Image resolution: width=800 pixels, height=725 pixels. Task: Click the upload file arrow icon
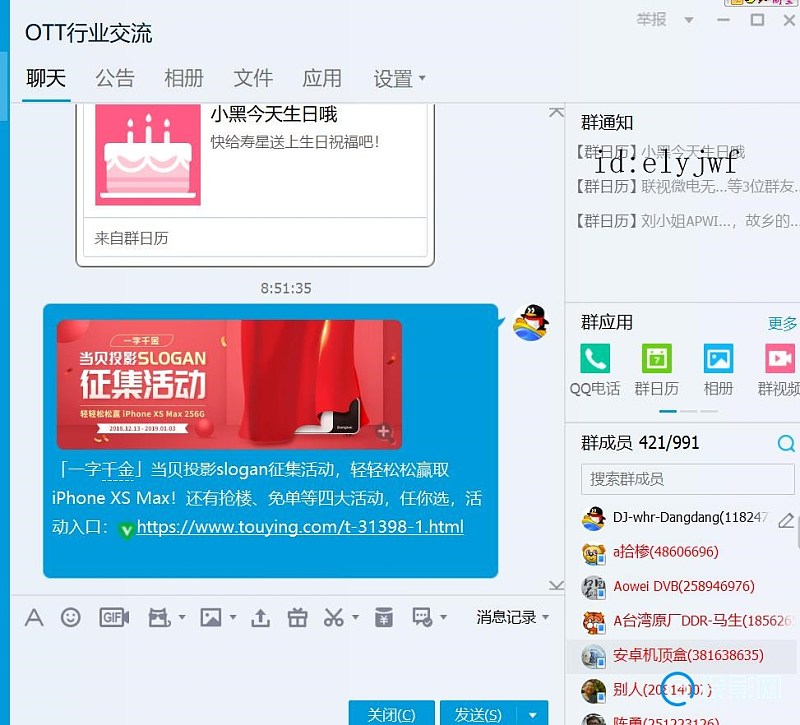[x=260, y=617]
